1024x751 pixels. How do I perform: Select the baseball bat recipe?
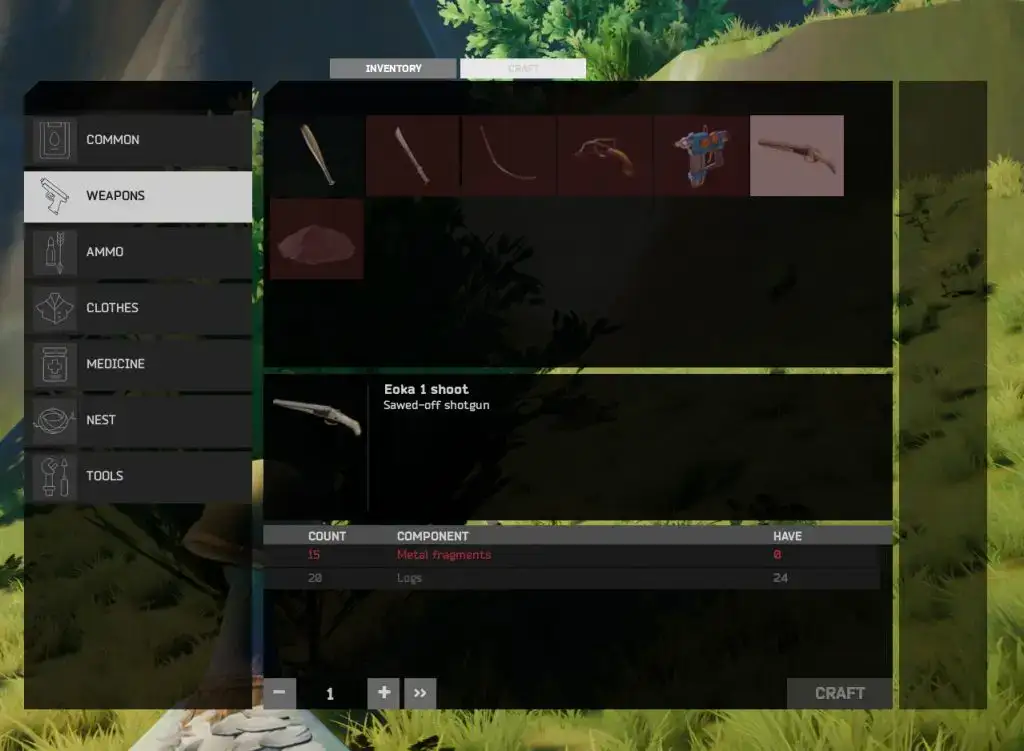317,155
